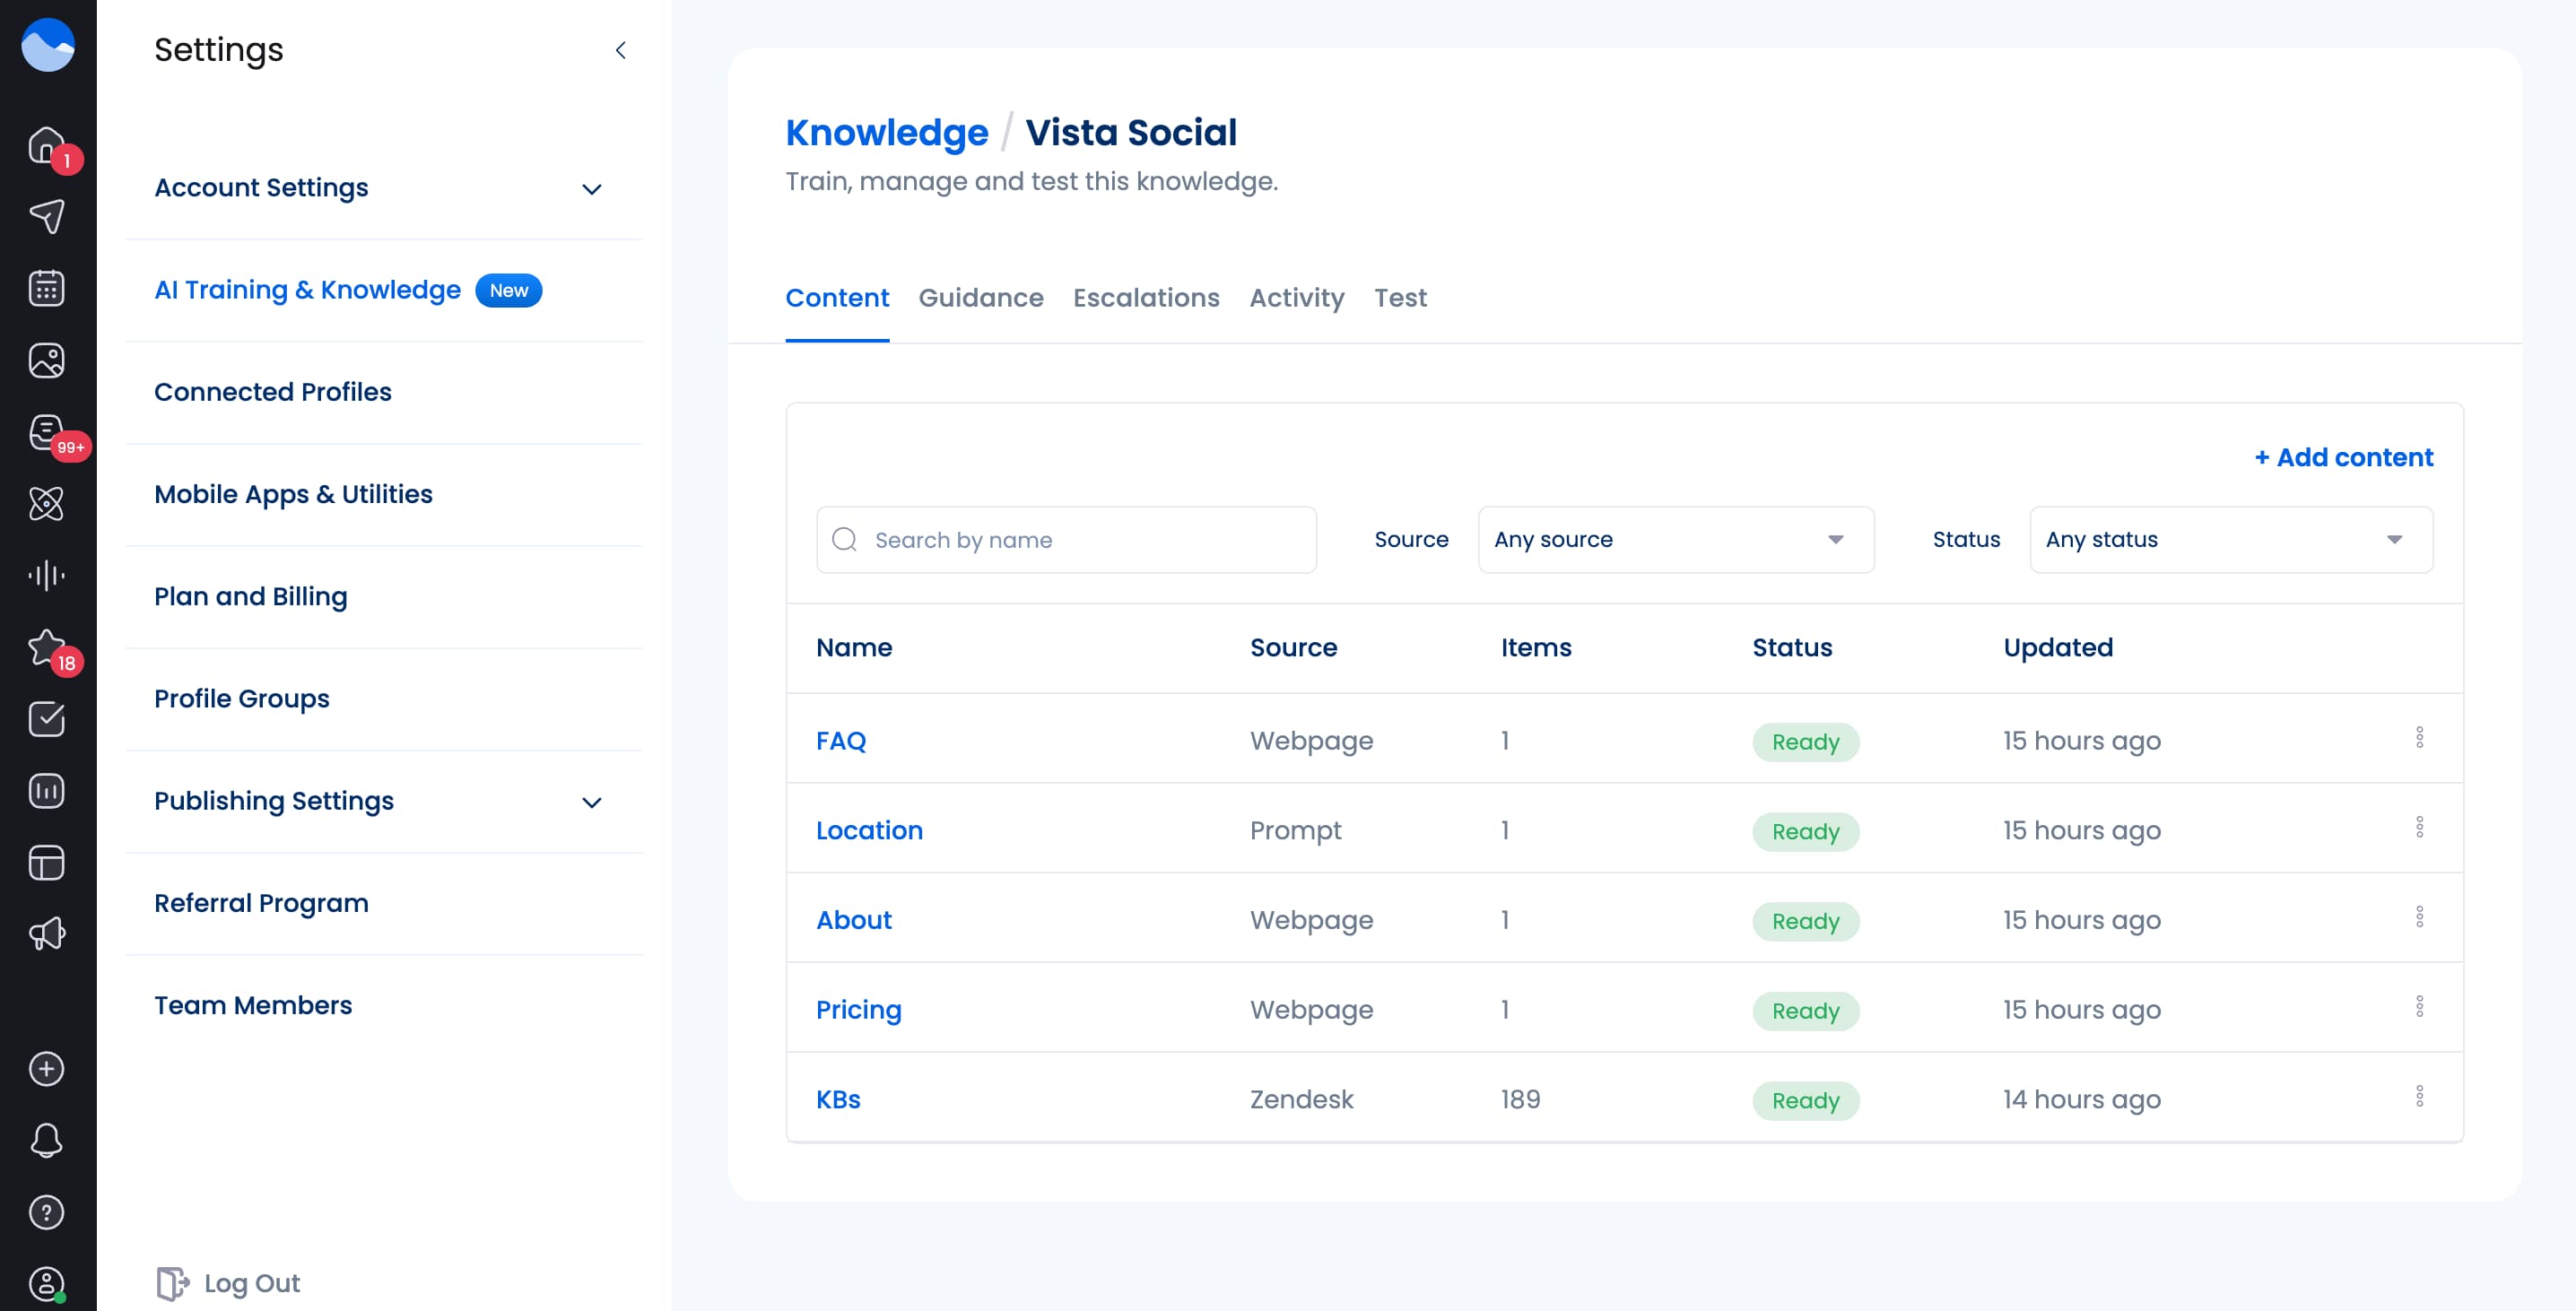Switch to the Guidance tab
The image size is (2576, 1311).
coord(981,297)
